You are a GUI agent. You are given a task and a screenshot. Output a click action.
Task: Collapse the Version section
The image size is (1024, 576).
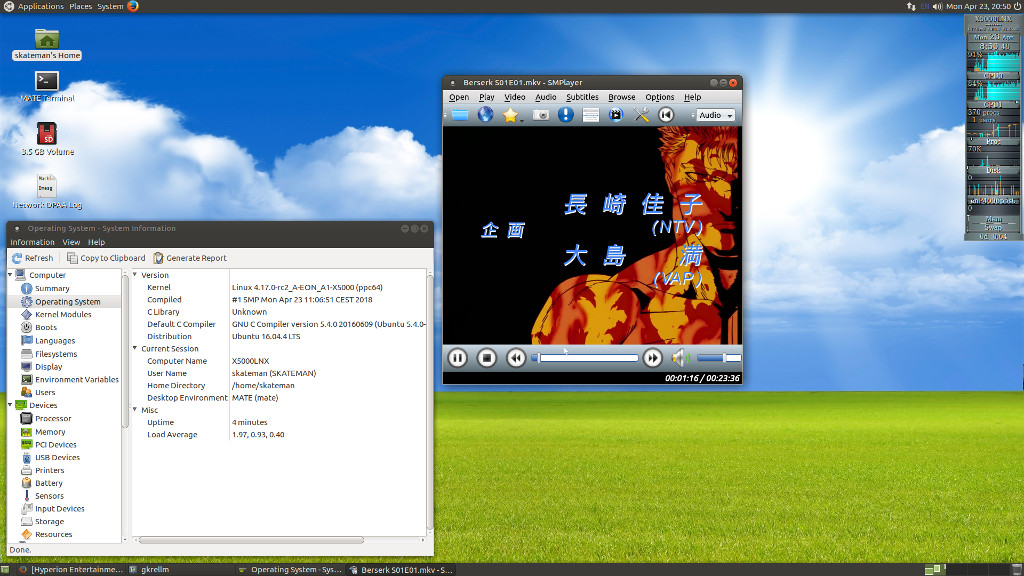tap(135, 275)
